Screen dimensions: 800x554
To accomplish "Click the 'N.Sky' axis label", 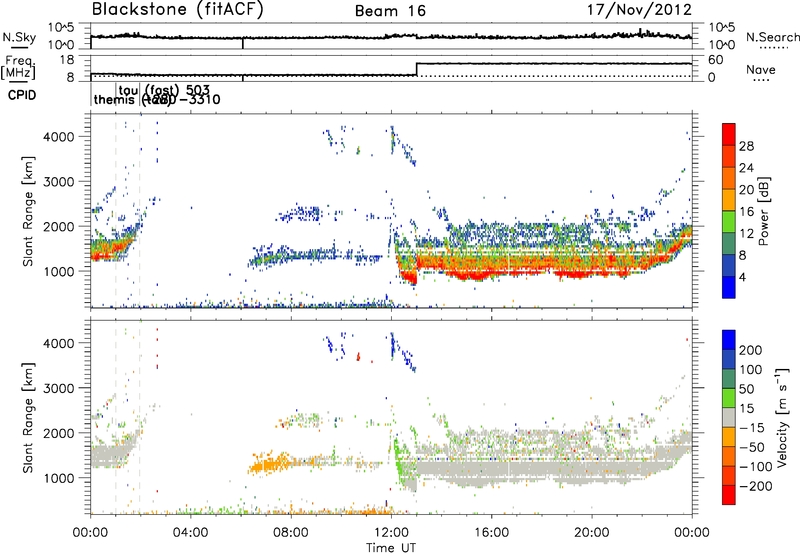I will pyautogui.click(x=19, y=37).
